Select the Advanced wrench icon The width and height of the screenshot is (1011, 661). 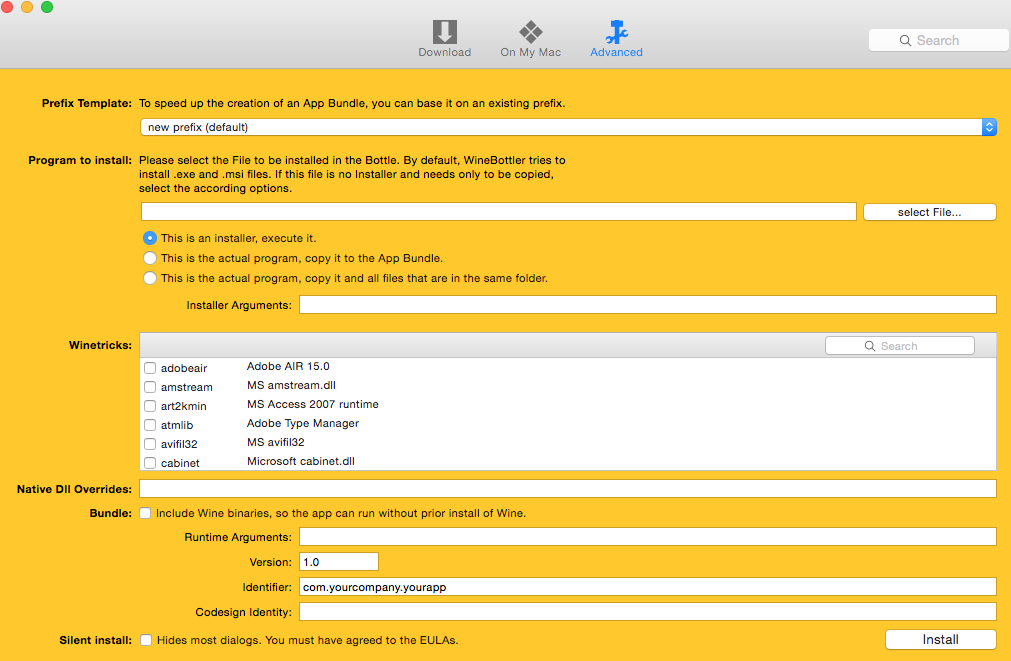coord(616,32)
